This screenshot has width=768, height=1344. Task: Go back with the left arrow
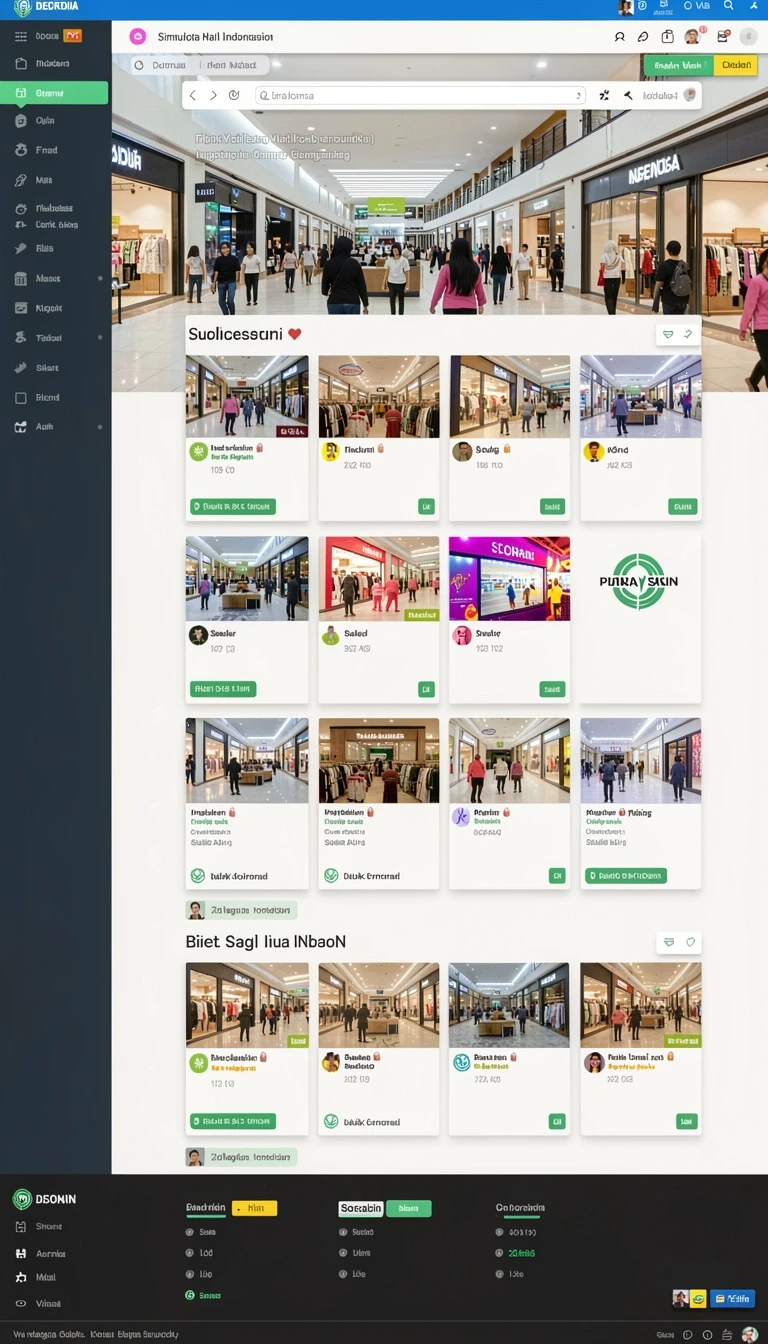(x=194, y=96)
